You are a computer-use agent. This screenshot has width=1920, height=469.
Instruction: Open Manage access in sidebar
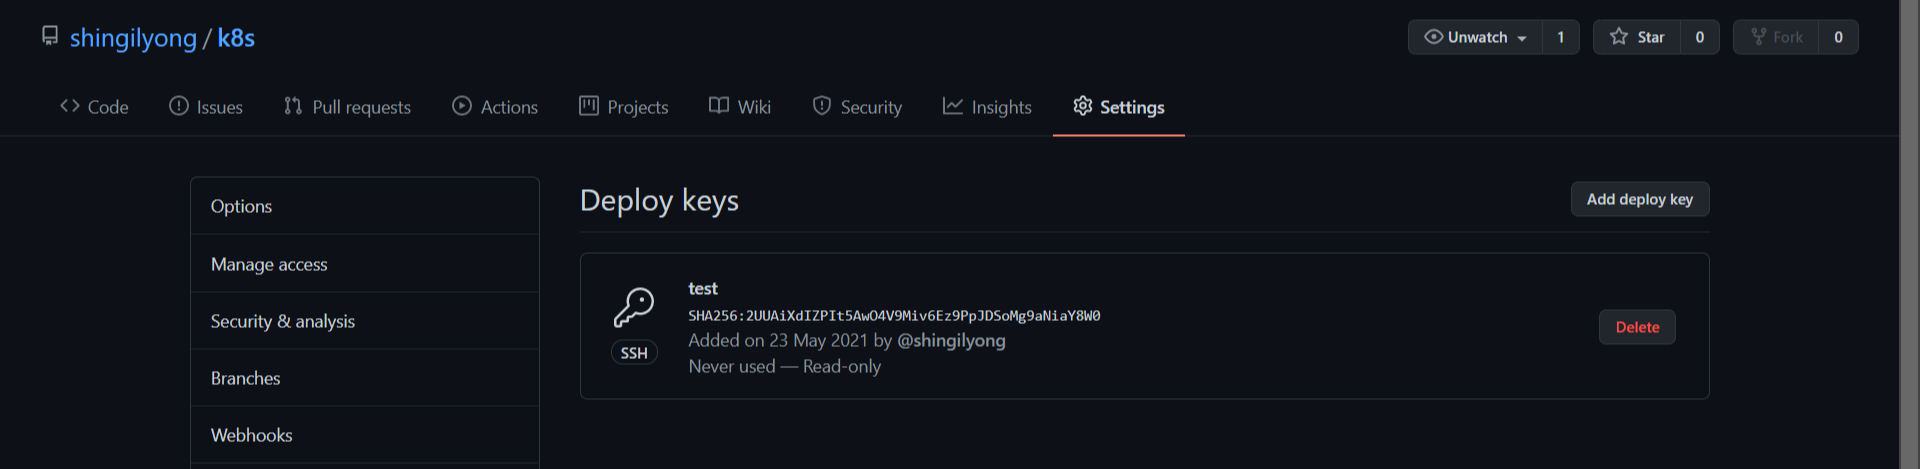[x=365, y=264]
